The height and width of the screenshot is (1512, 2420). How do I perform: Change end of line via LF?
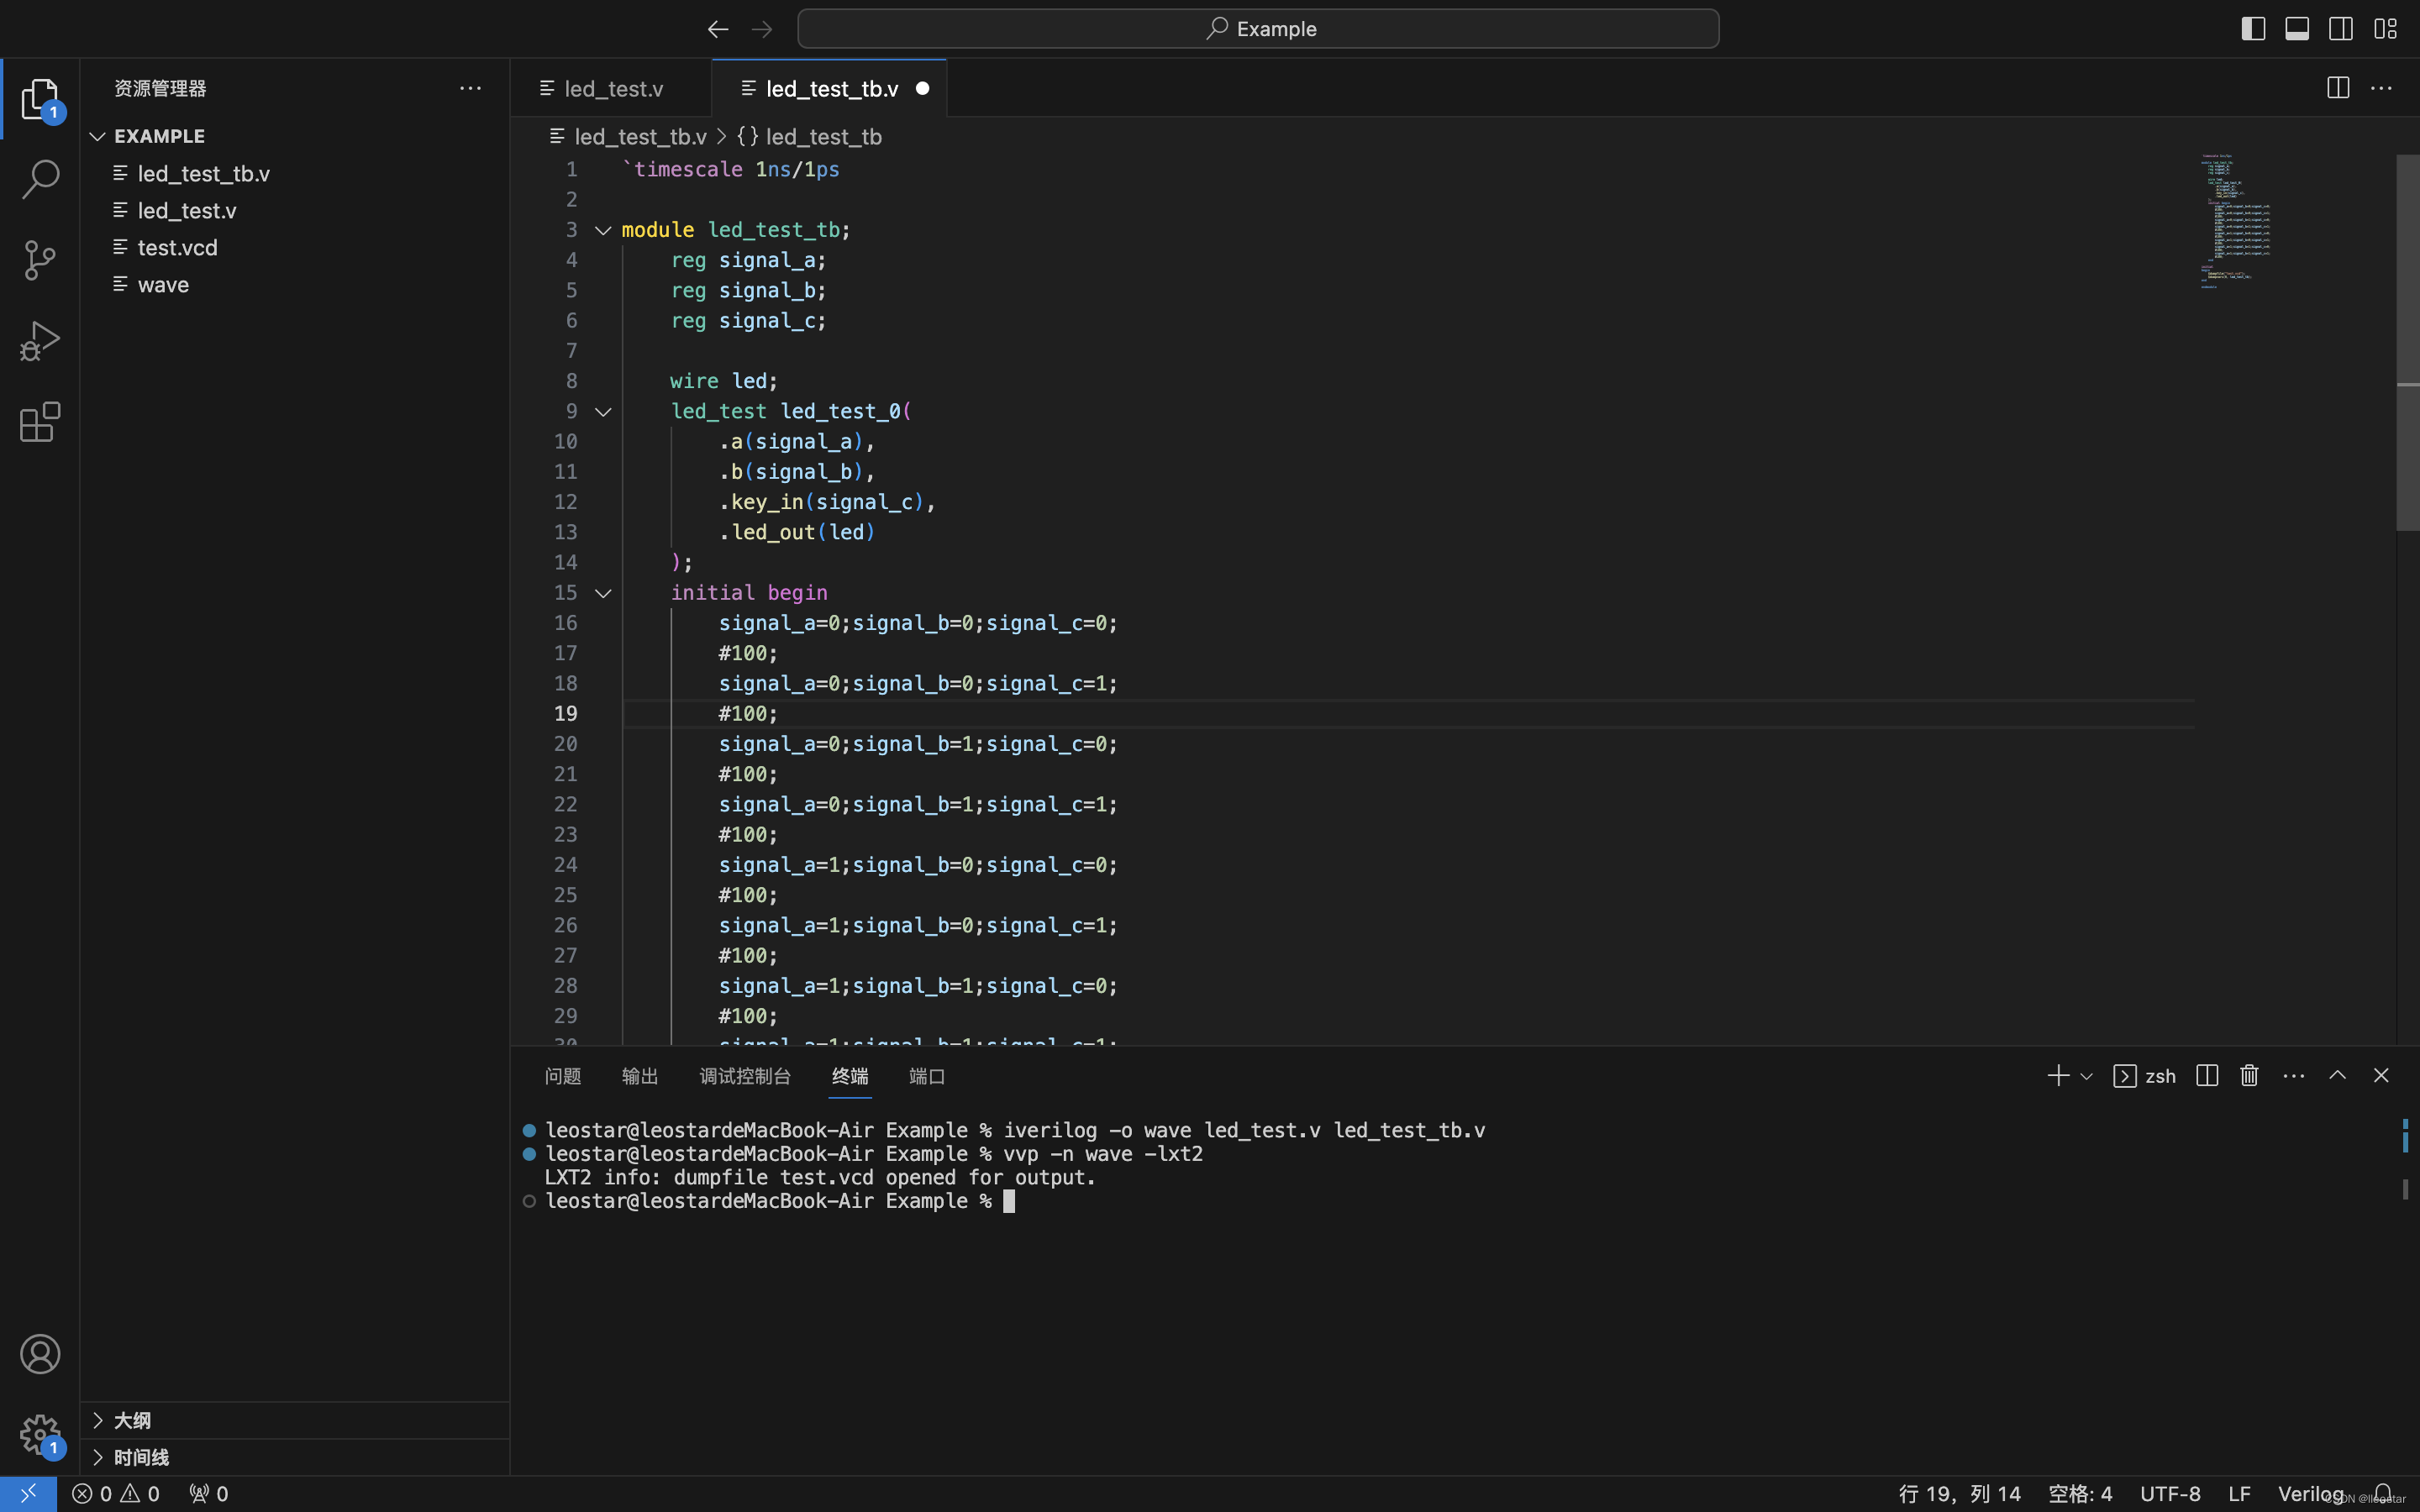click(x=2239, y=1494)
